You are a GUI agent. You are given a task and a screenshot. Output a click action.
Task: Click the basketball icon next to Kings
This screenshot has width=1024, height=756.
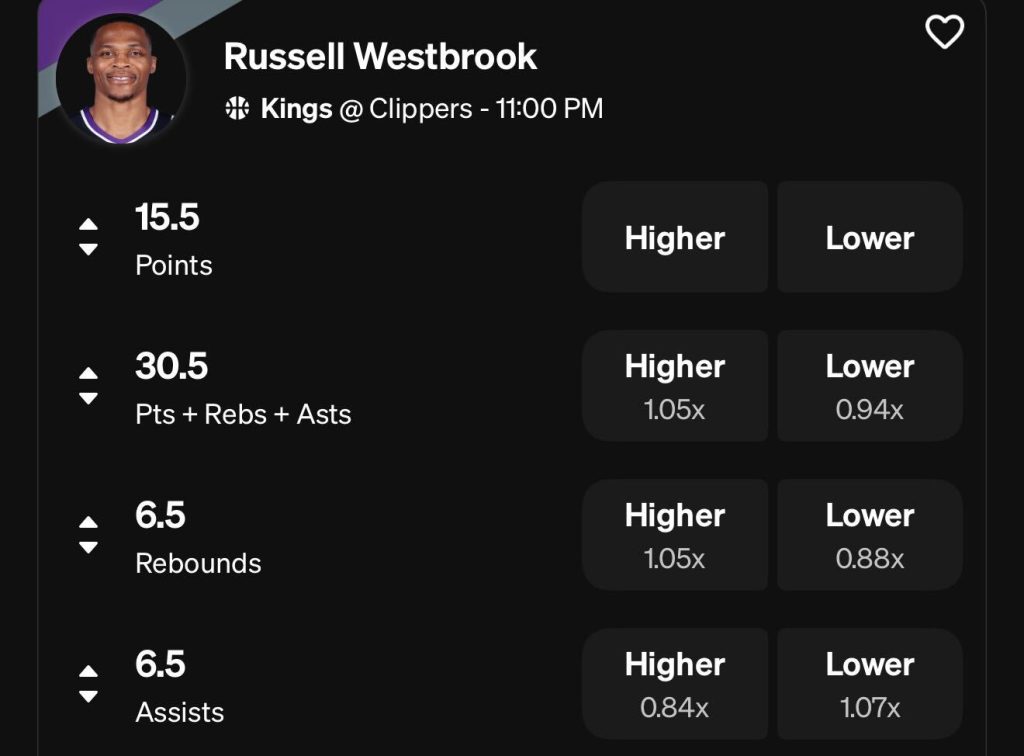pyautogui.click(x=237, y=109)
